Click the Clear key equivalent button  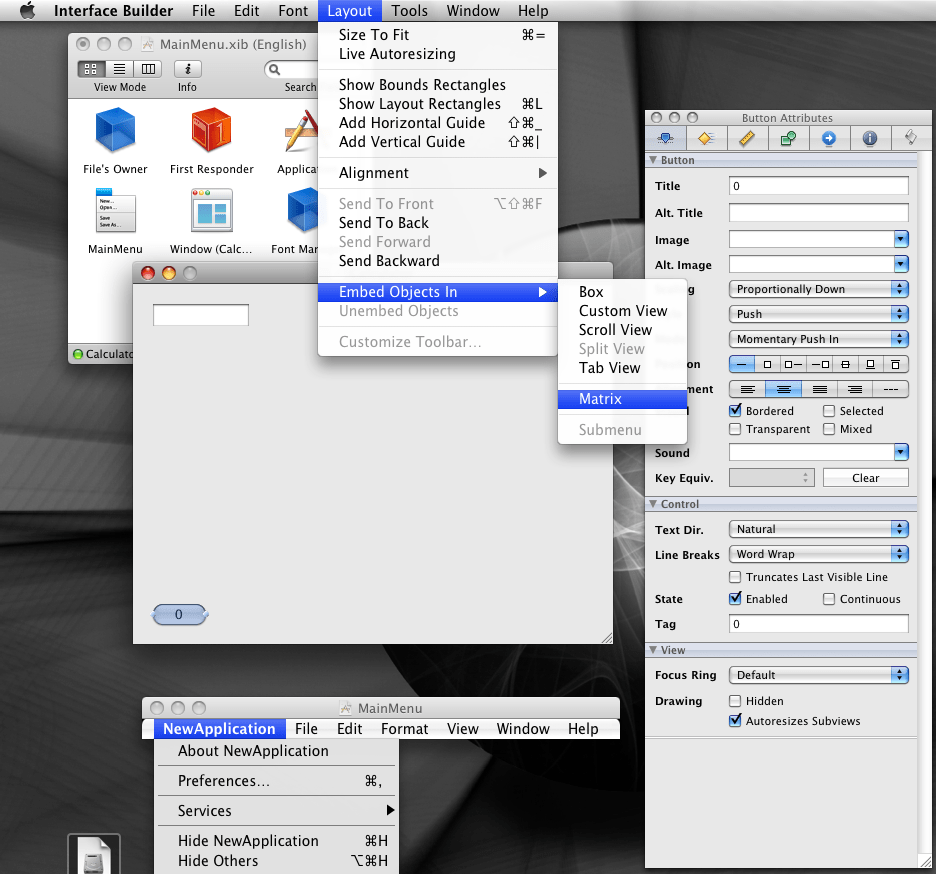(x=866, y=478)
